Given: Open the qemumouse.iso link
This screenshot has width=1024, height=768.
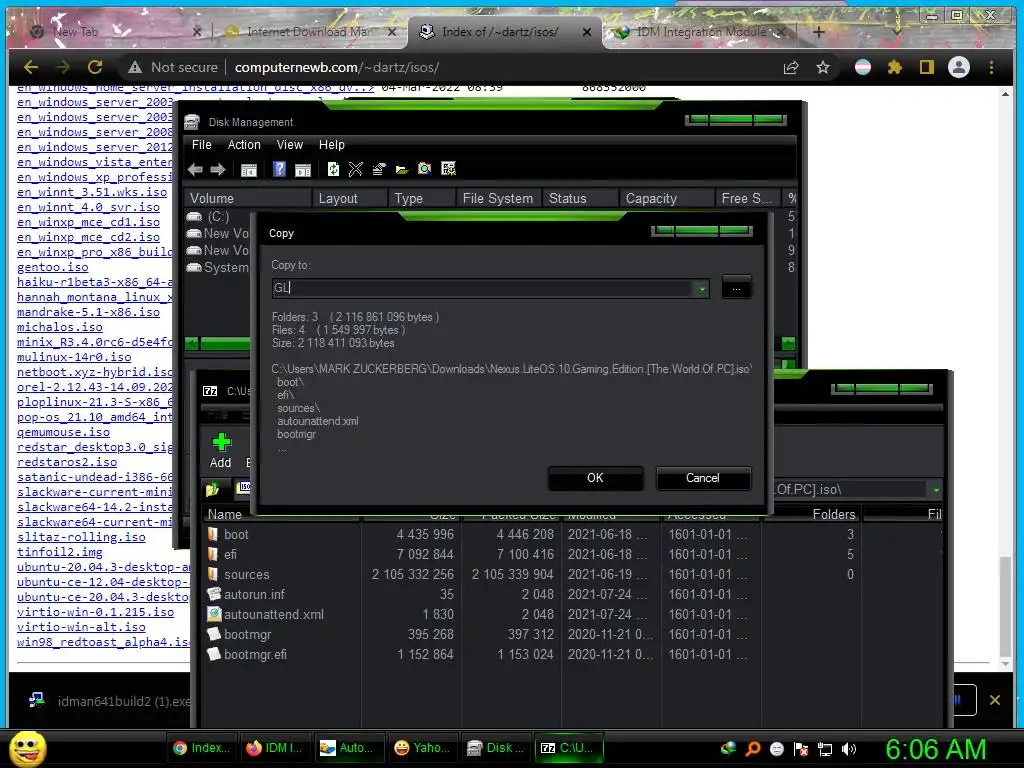Looking at the screenshot, I should (63, 432).
